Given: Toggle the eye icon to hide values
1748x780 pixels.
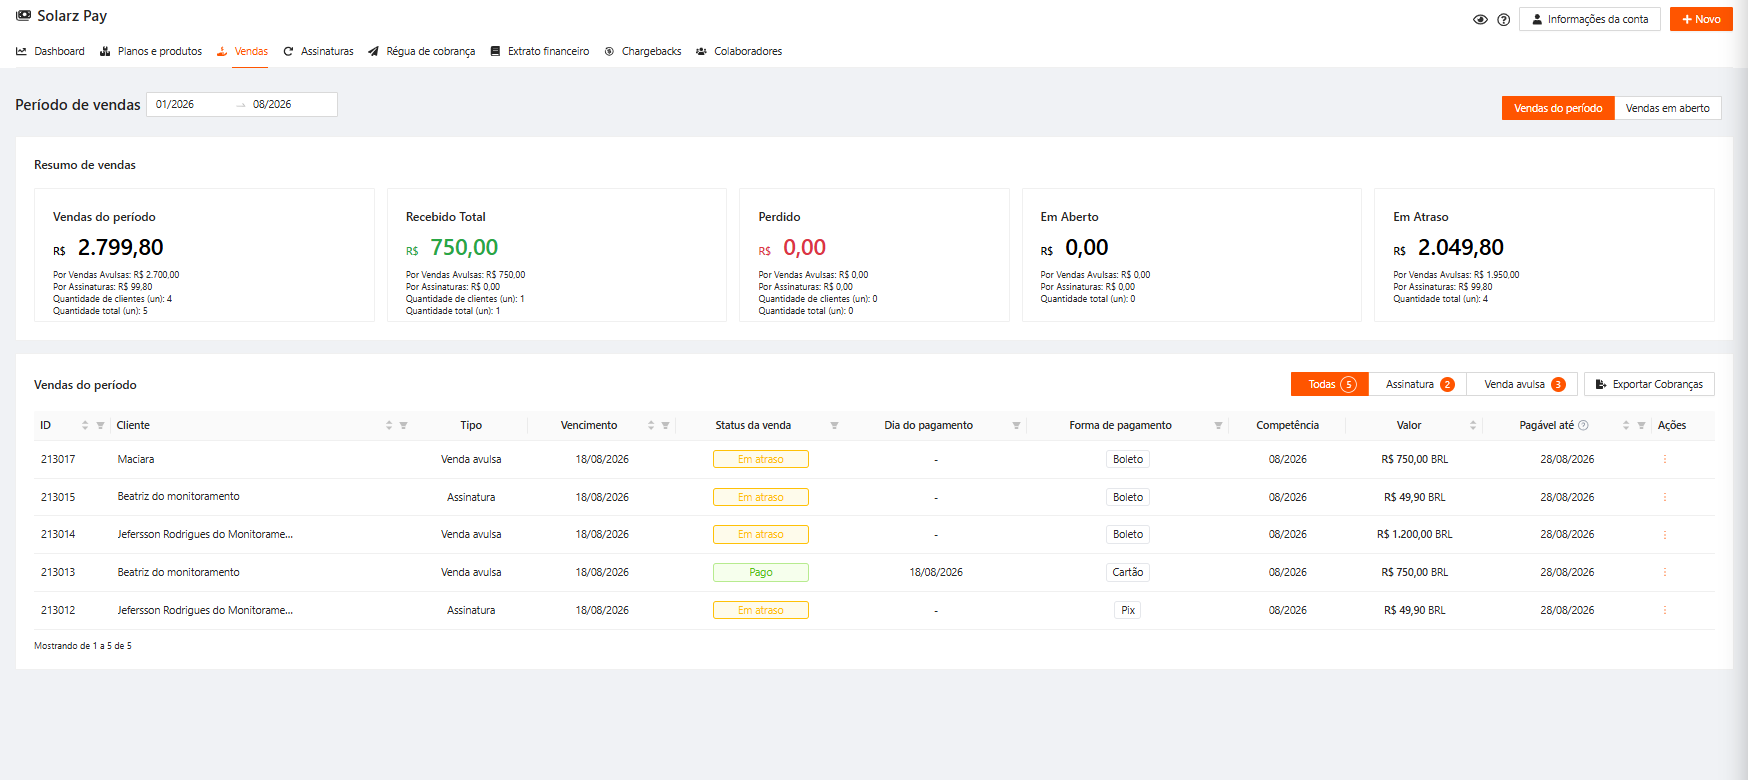Looking at the screenshot, I should (x=1480, y=20).
